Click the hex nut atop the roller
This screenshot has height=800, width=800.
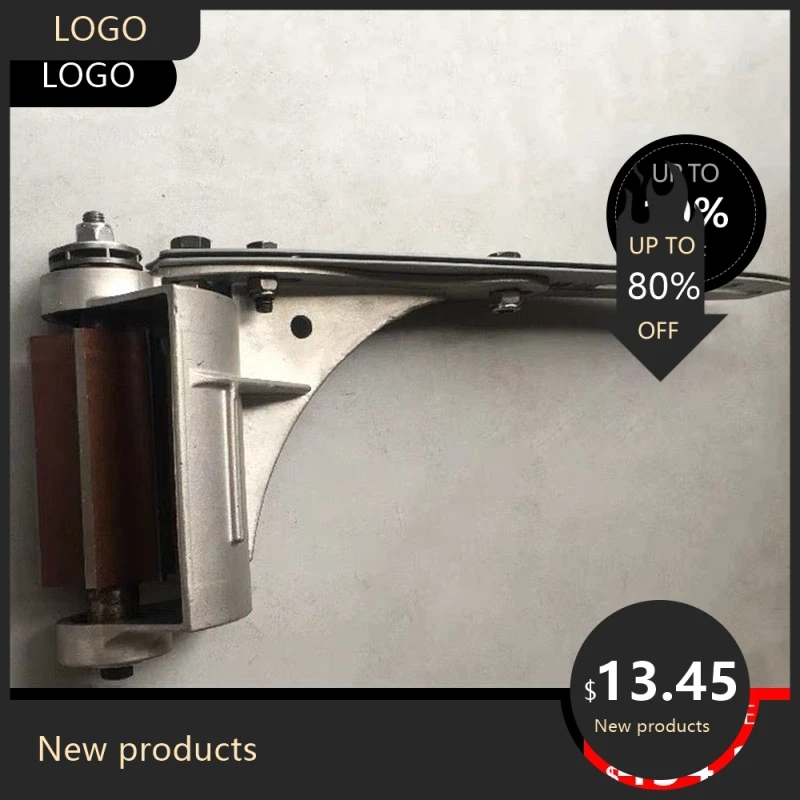[x=95, y=228]
